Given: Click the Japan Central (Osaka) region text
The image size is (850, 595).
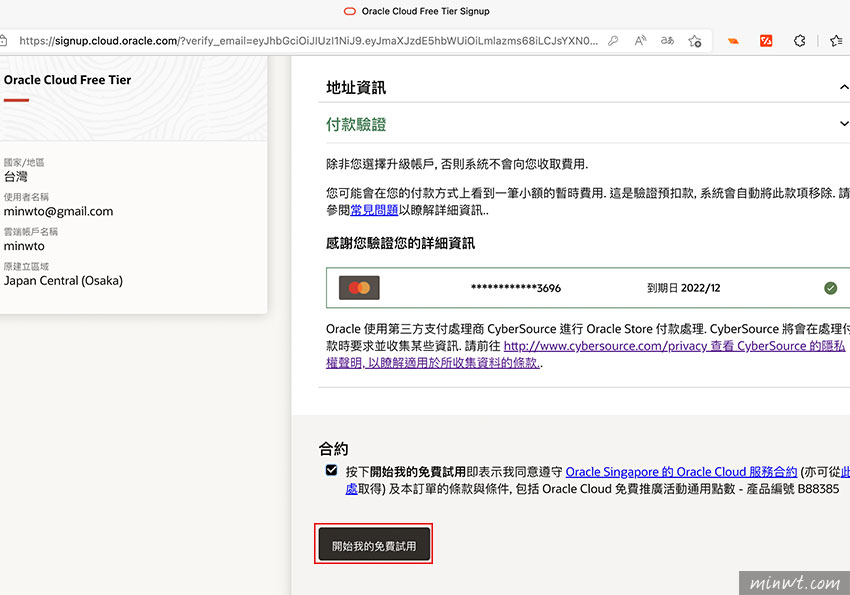Looking at the screenshot, I should (63, 281).
